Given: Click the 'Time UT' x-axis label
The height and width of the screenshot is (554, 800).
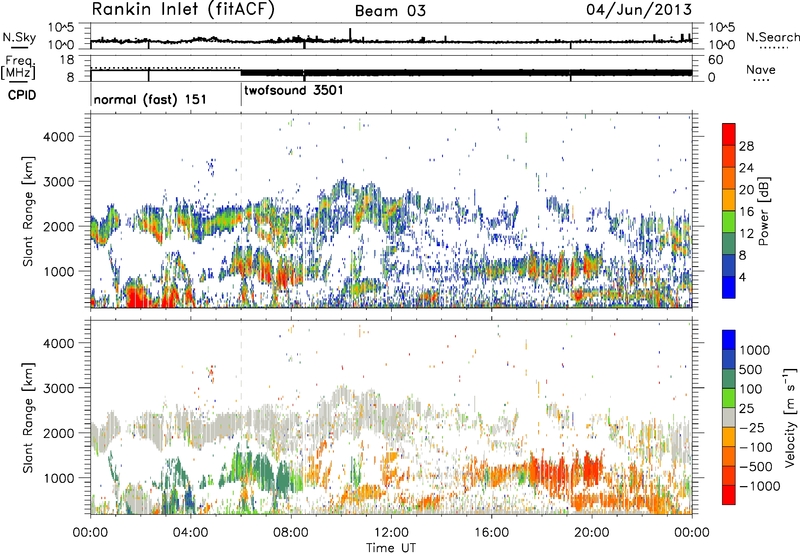Looking at the screenshot, I should pyautogui.click(x=391, y=547).
